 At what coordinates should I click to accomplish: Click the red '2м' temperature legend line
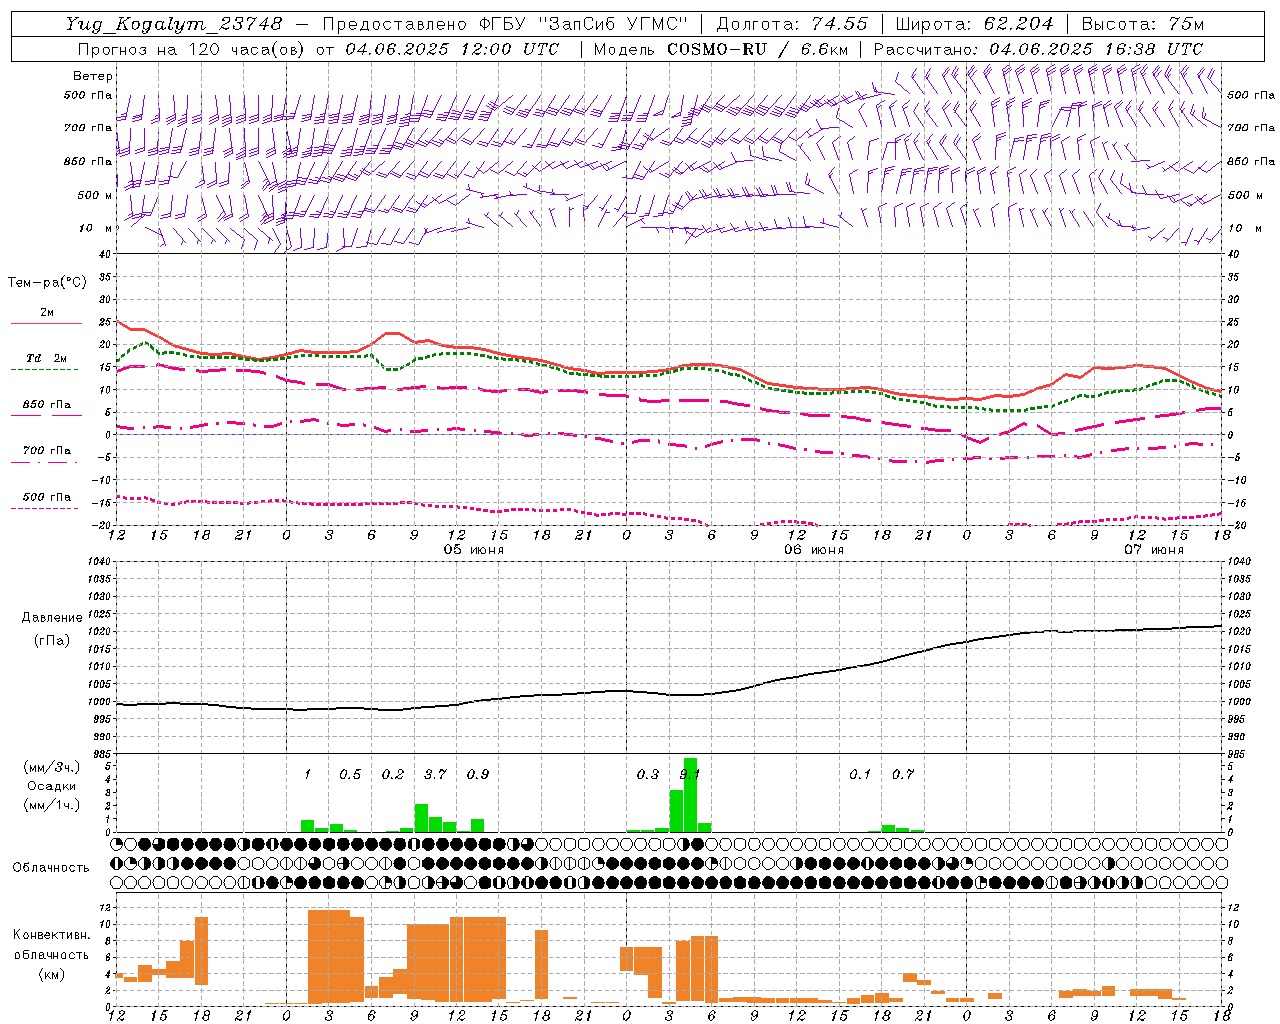click(x=46, y=323)
